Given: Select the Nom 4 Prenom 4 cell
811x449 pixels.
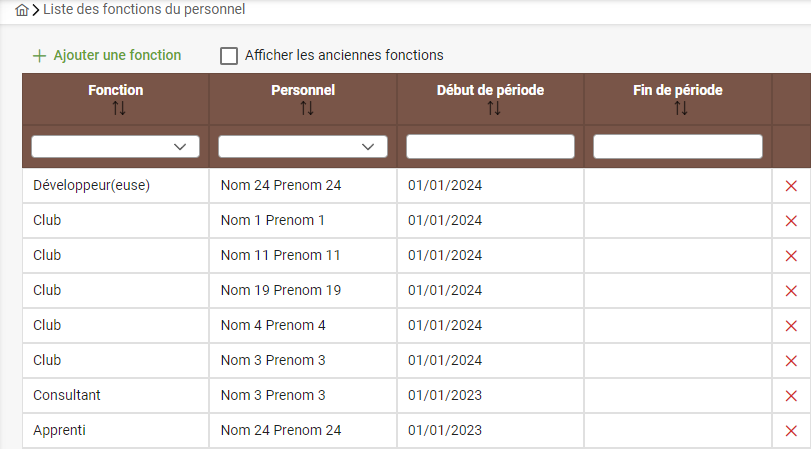Looking at the screenshot, I should [x=303, y=325].
